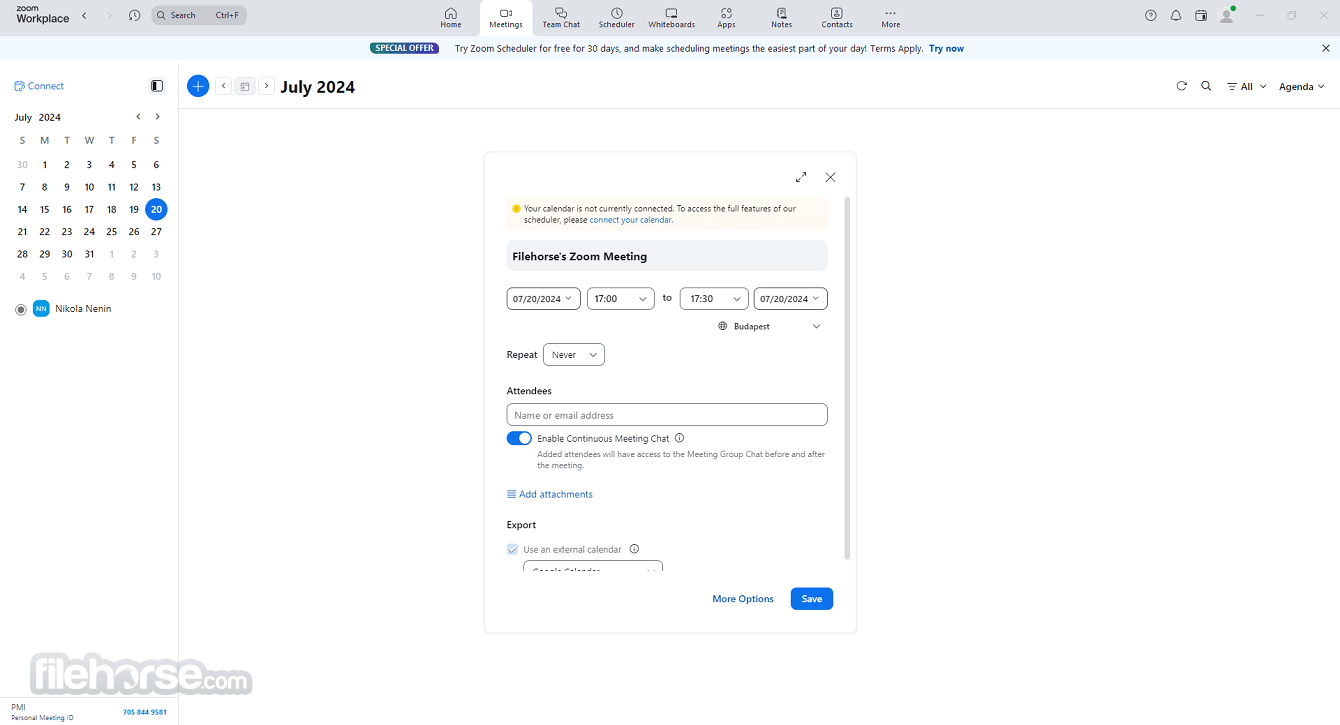The image size is (1340, 725).
Task: Save the meeting
Action: [812, 599]
